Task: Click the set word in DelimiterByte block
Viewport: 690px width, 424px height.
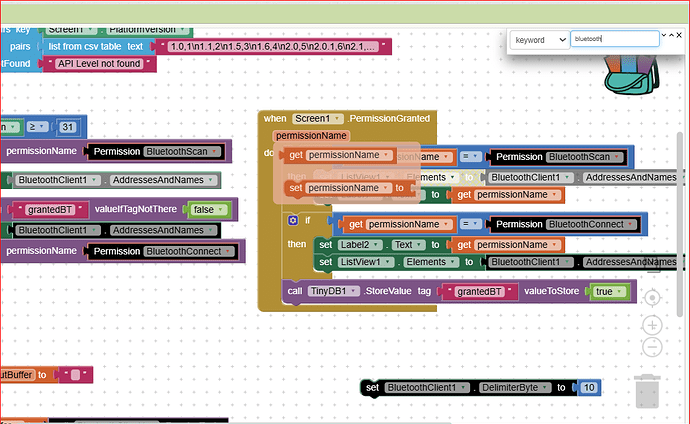Action: [x=372, y=387]
